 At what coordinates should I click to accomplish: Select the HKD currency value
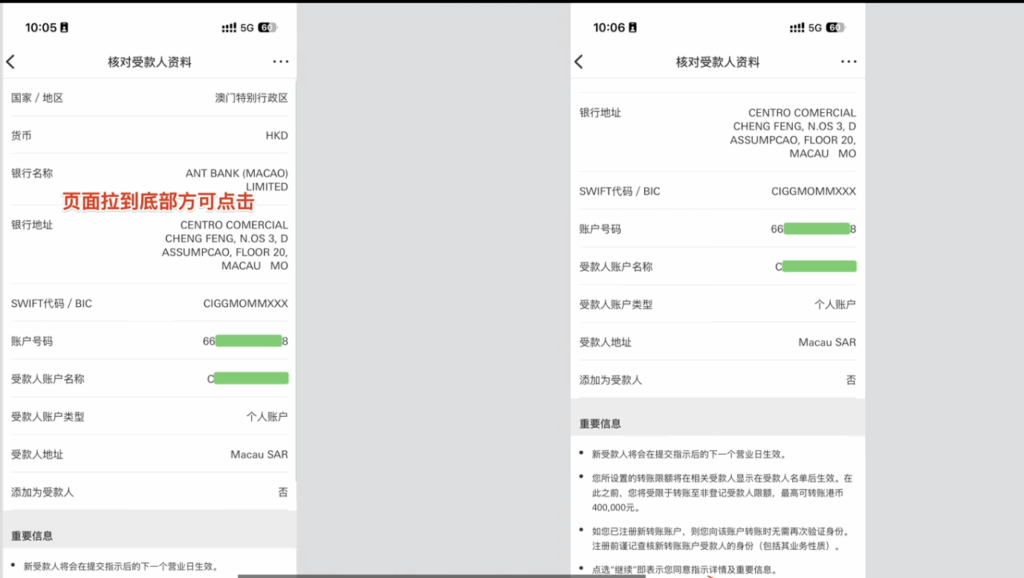tap(276, 136)
